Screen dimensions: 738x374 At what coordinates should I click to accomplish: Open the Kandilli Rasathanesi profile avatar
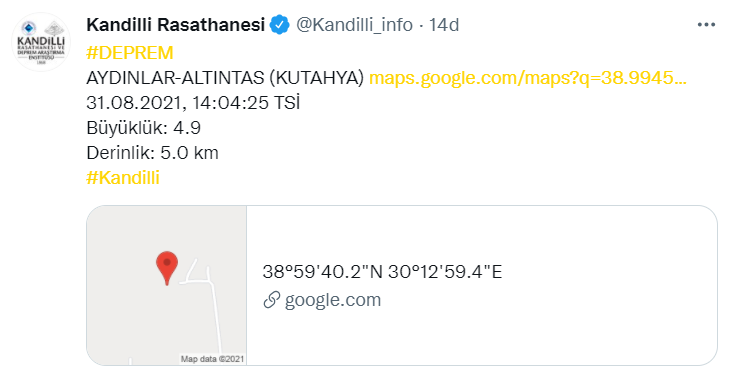[x=41, y=42]
